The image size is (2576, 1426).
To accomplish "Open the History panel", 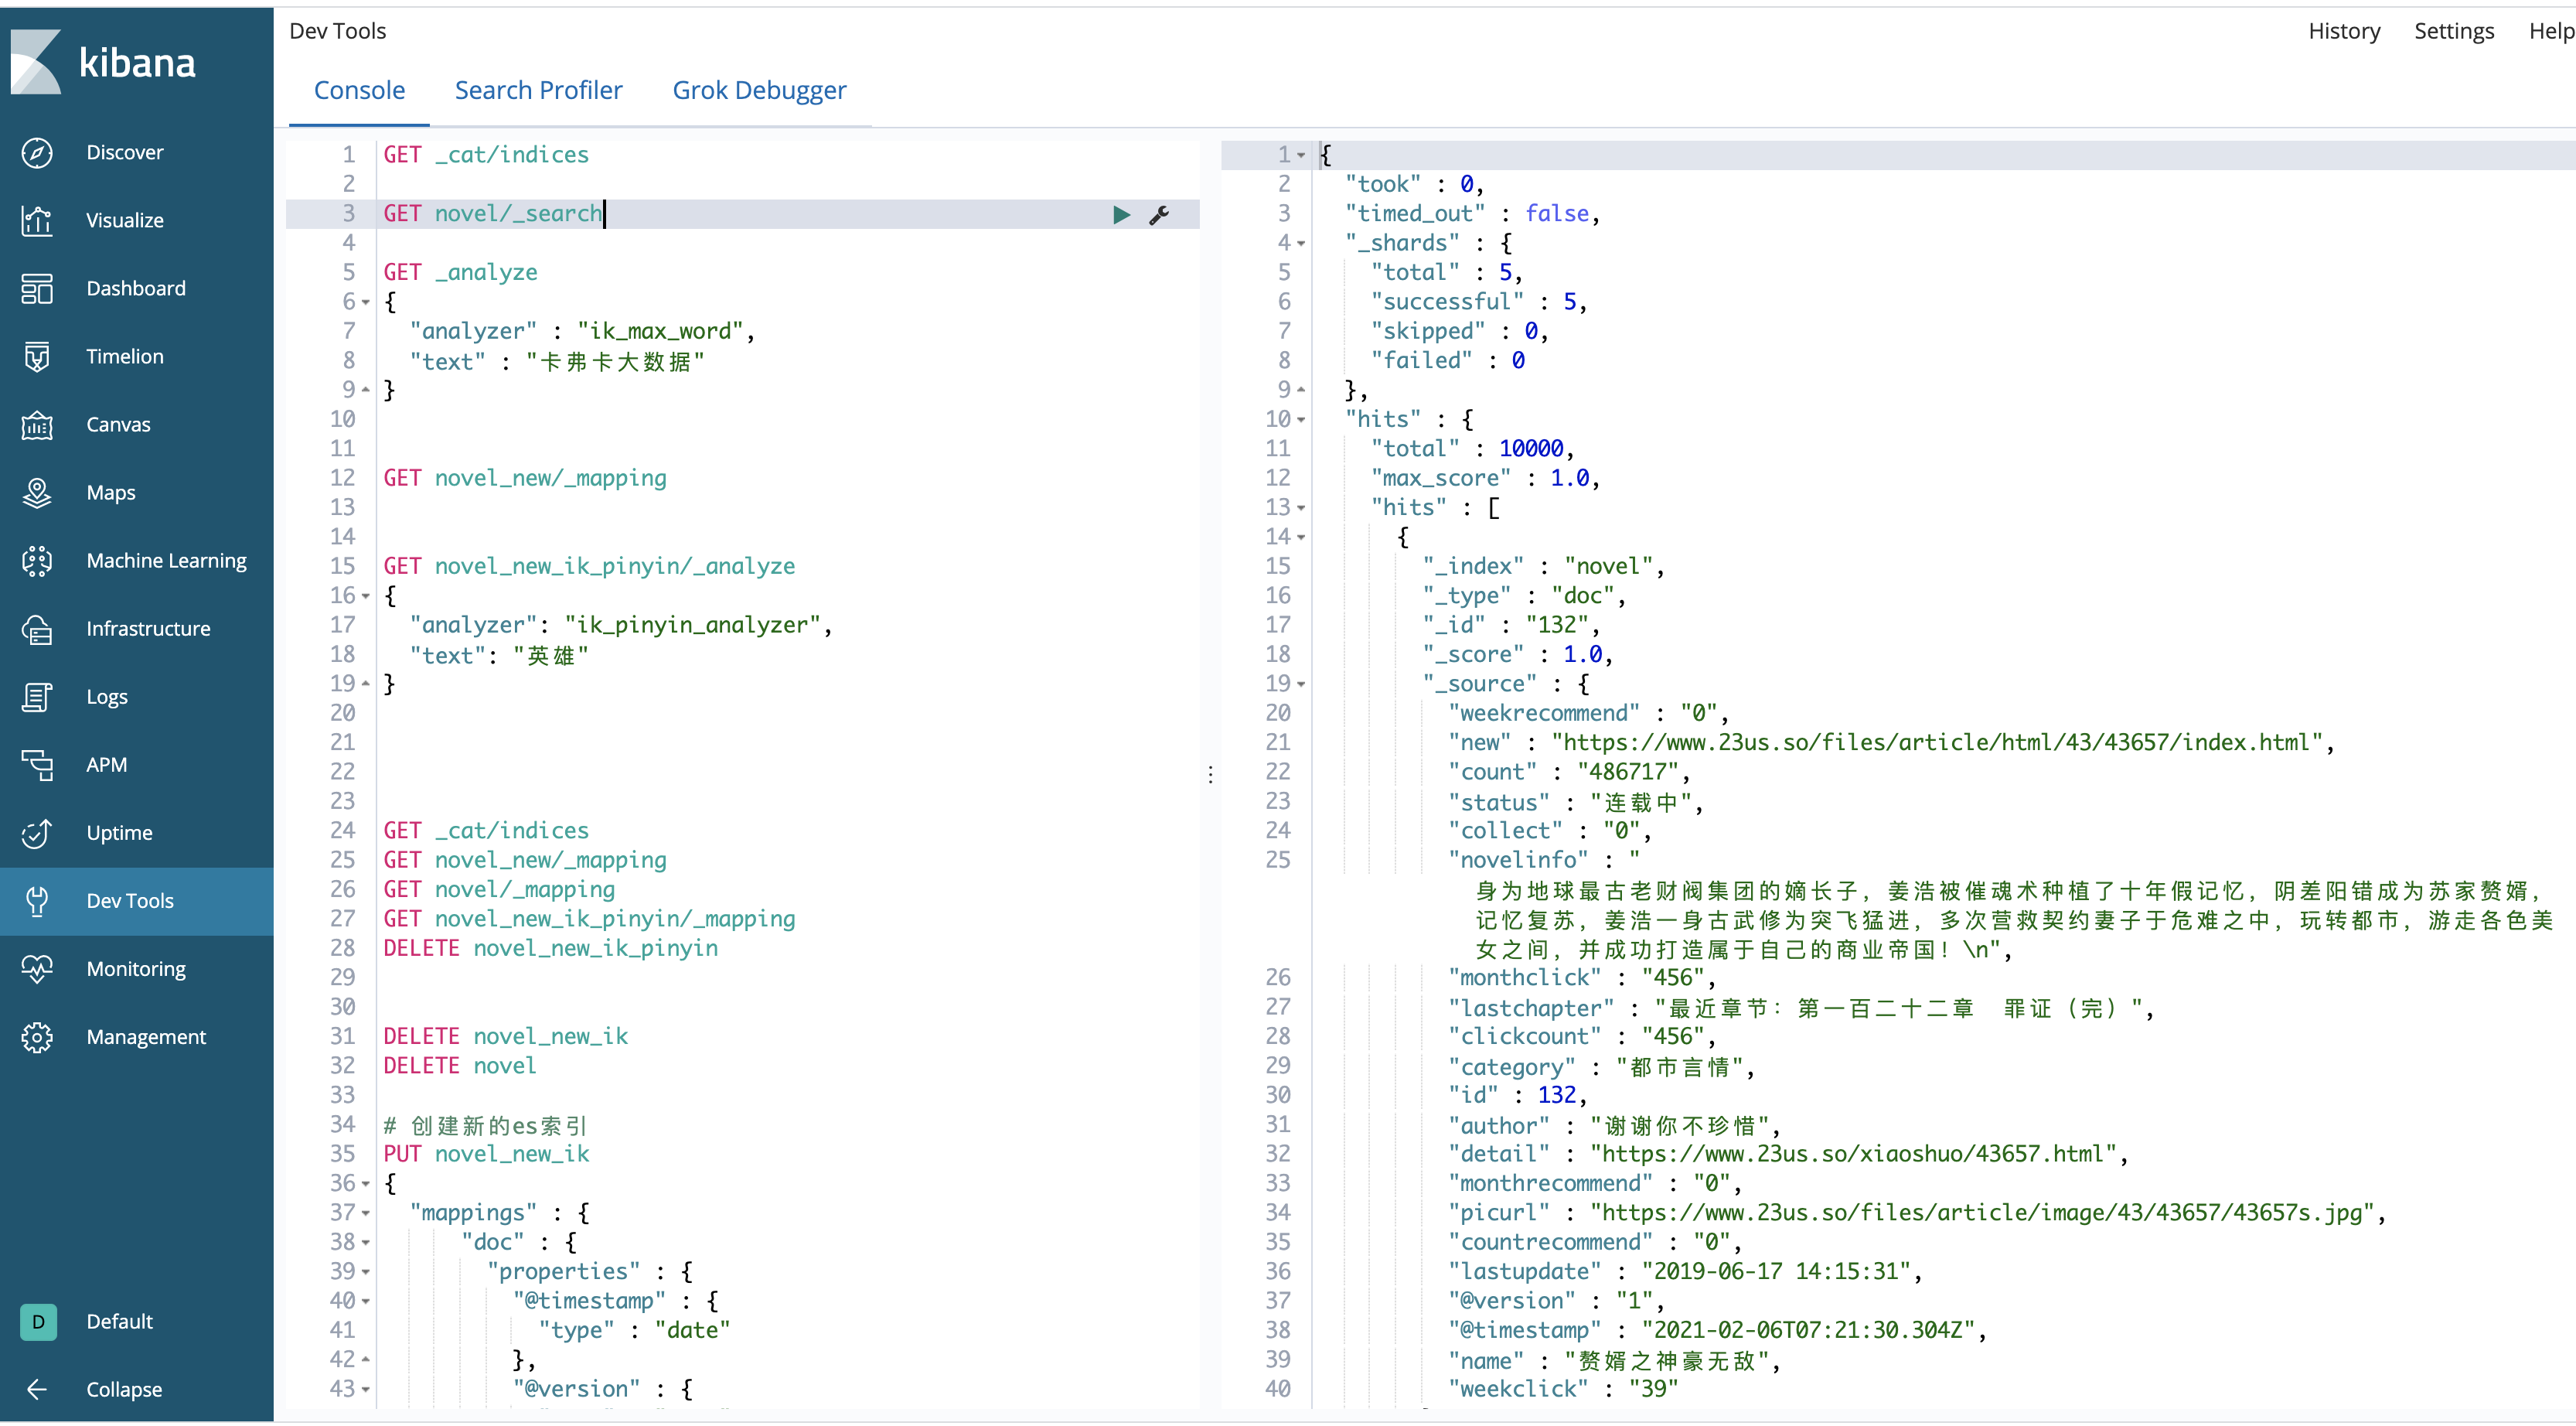I will click(2343, 31).
